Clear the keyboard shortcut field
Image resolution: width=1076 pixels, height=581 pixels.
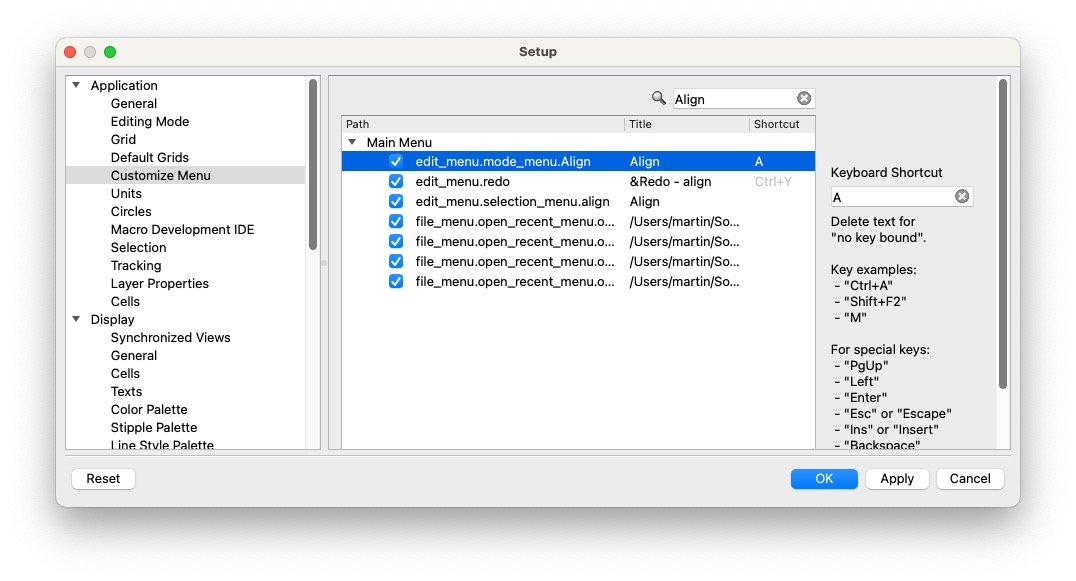(961, 197)
